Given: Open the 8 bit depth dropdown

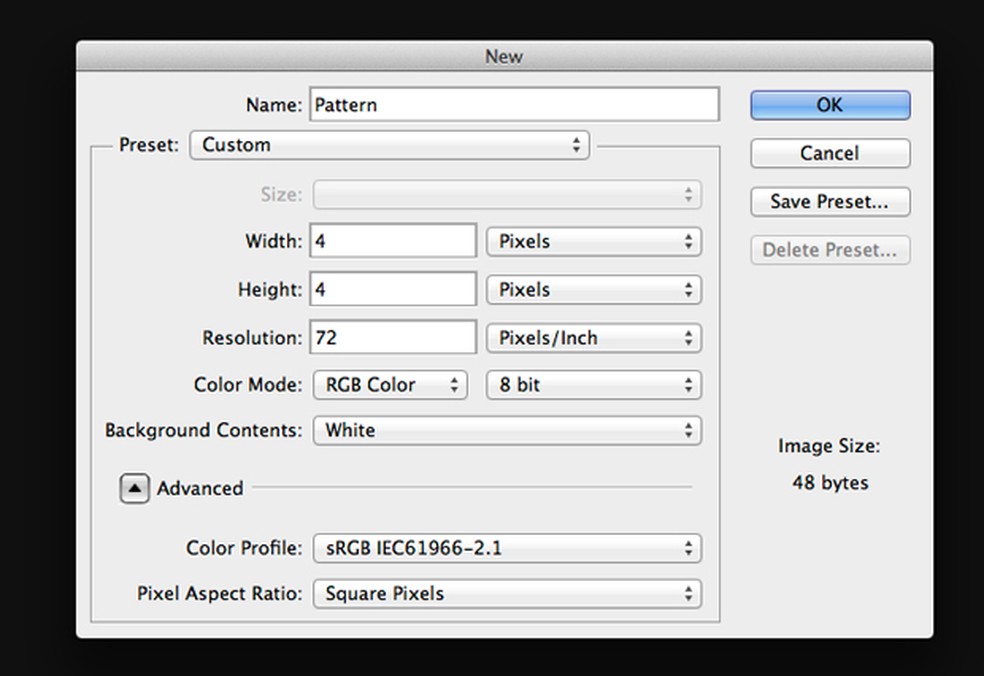Looking at the screenshot, I should pos(594,385).
